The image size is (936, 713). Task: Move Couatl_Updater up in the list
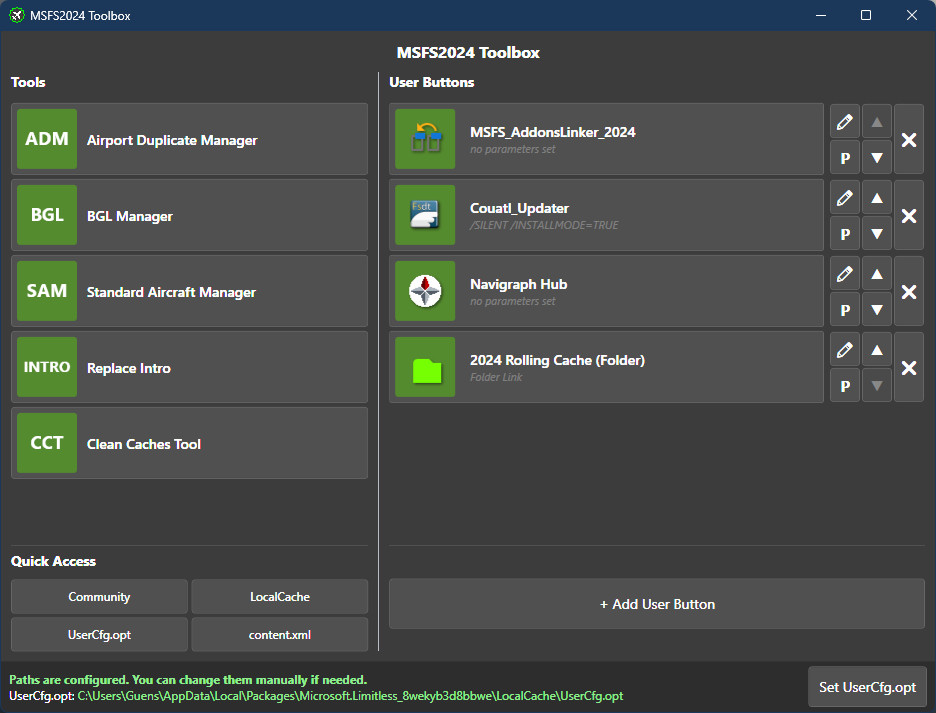pyautogui.click(x=876, y=197)
